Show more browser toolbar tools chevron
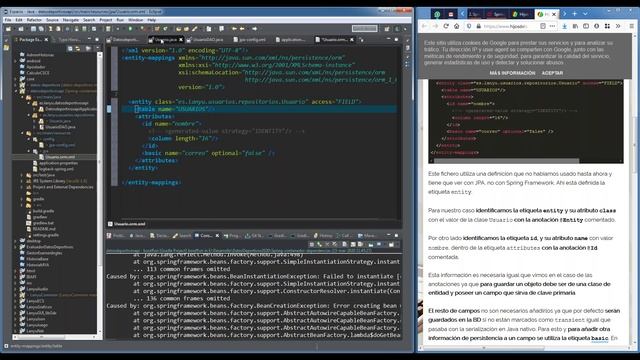Image resolution: width=640 pixels, height=360 pixels. 618,26
